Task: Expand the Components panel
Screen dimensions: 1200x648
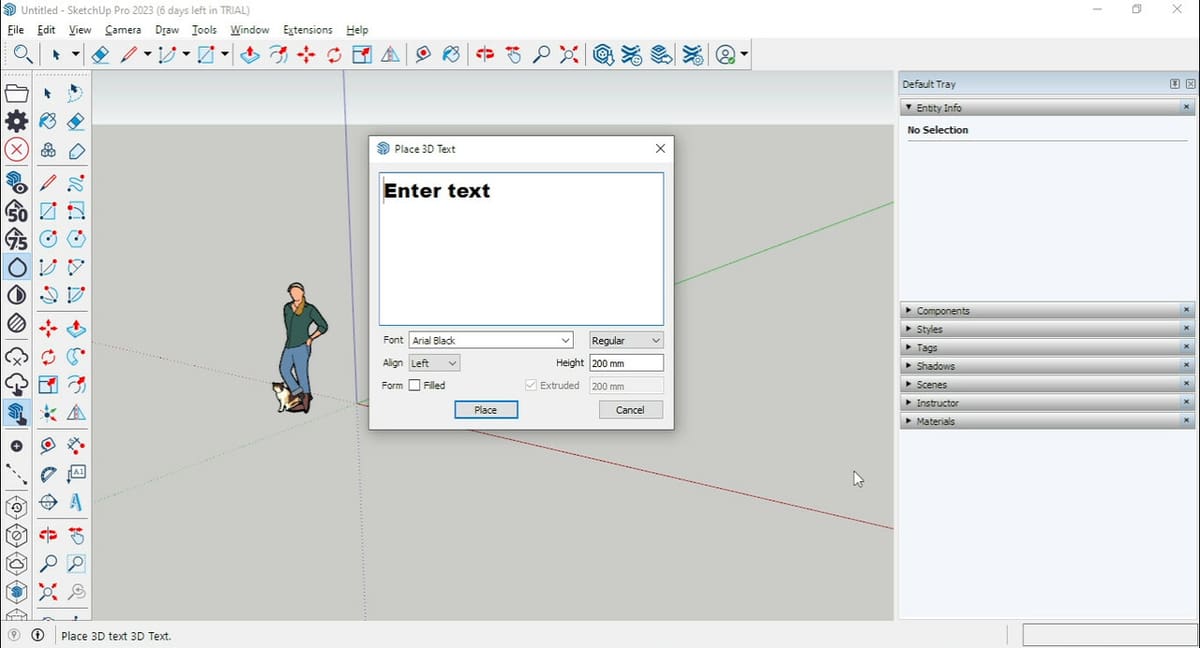Action: click(x=908, y=311)
